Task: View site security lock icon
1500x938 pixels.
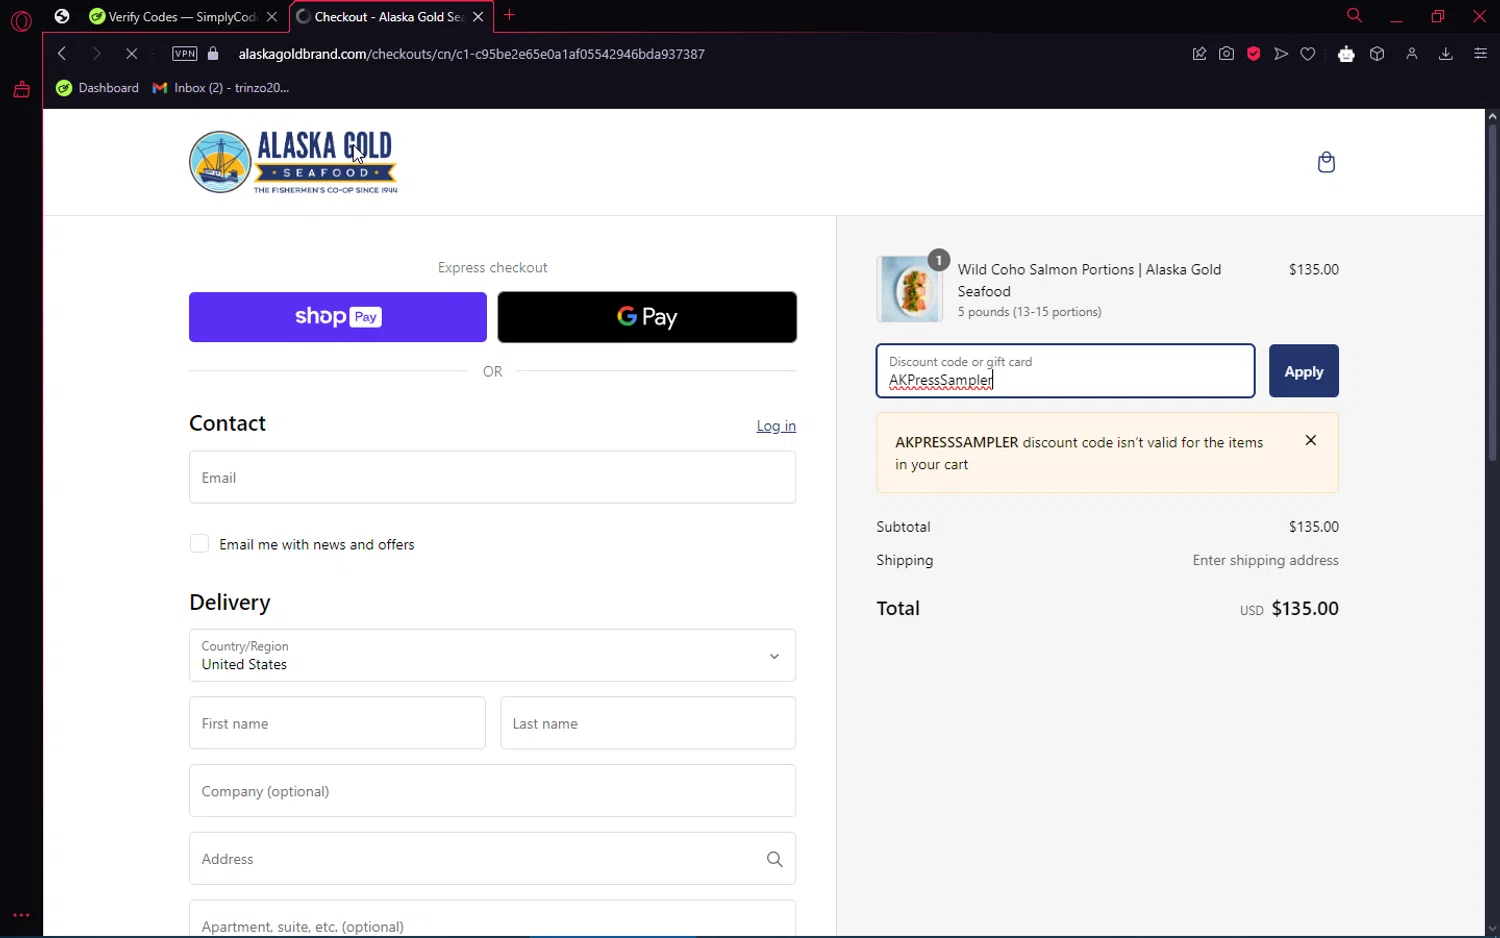Action: pos(213,54)
